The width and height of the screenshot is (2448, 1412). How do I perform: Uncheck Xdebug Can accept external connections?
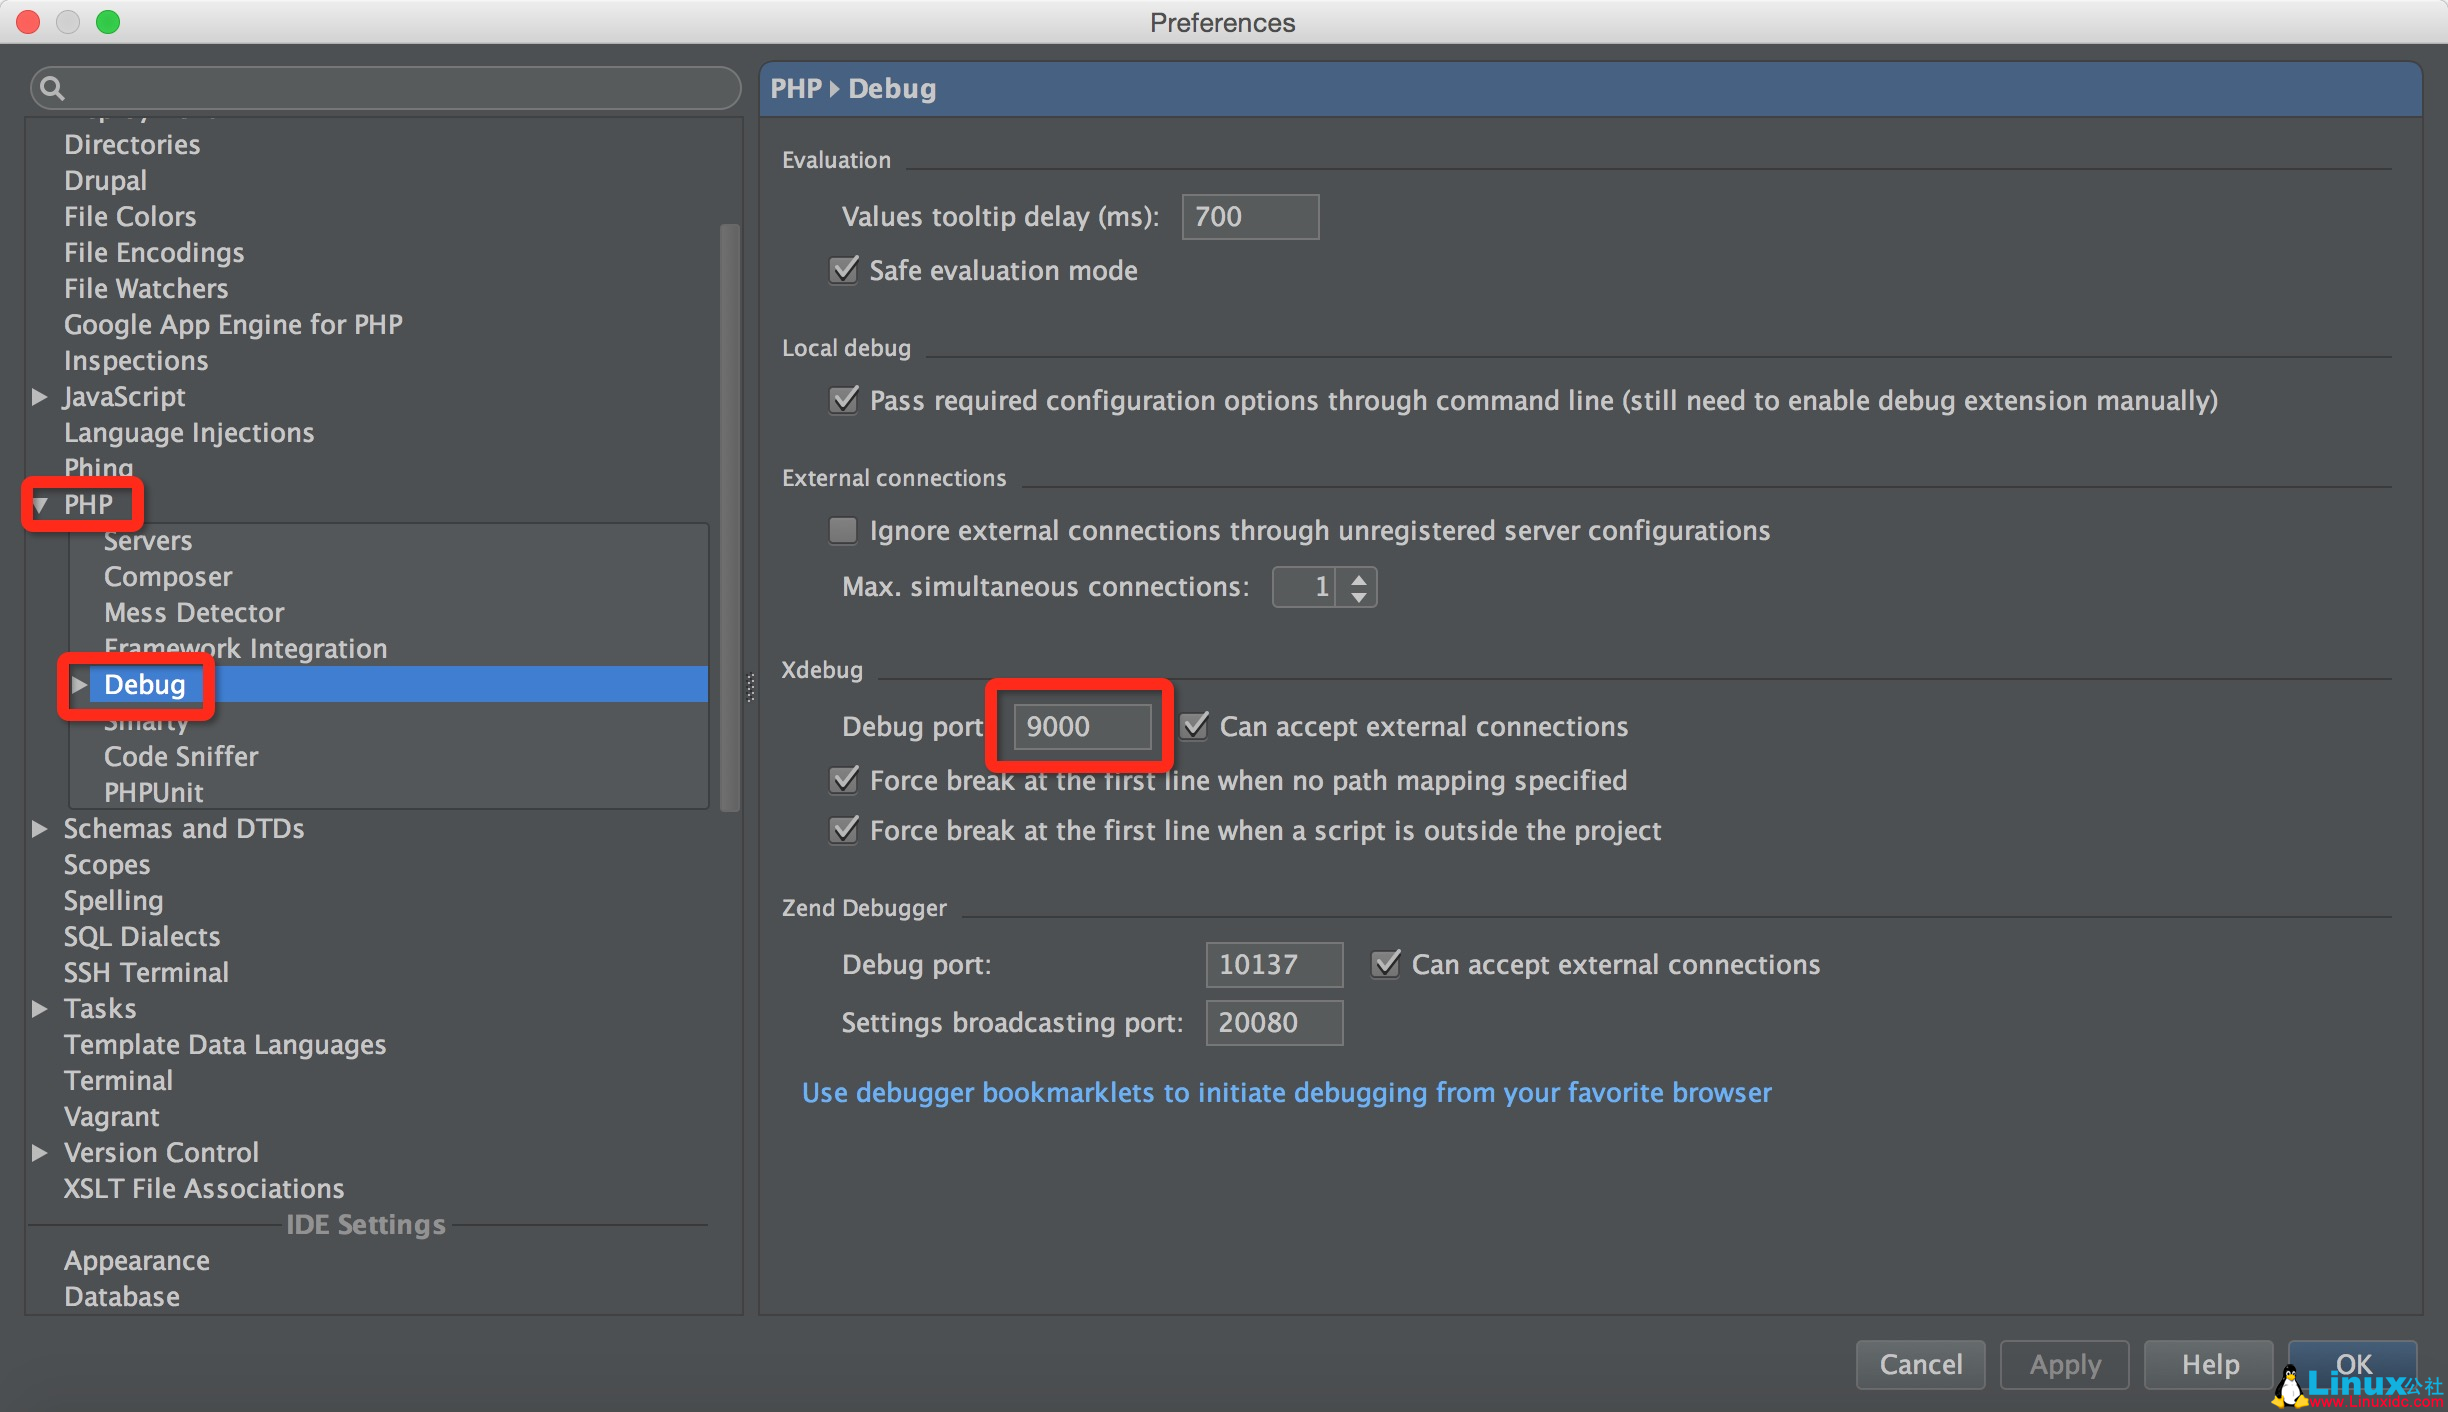[1195, 726]
